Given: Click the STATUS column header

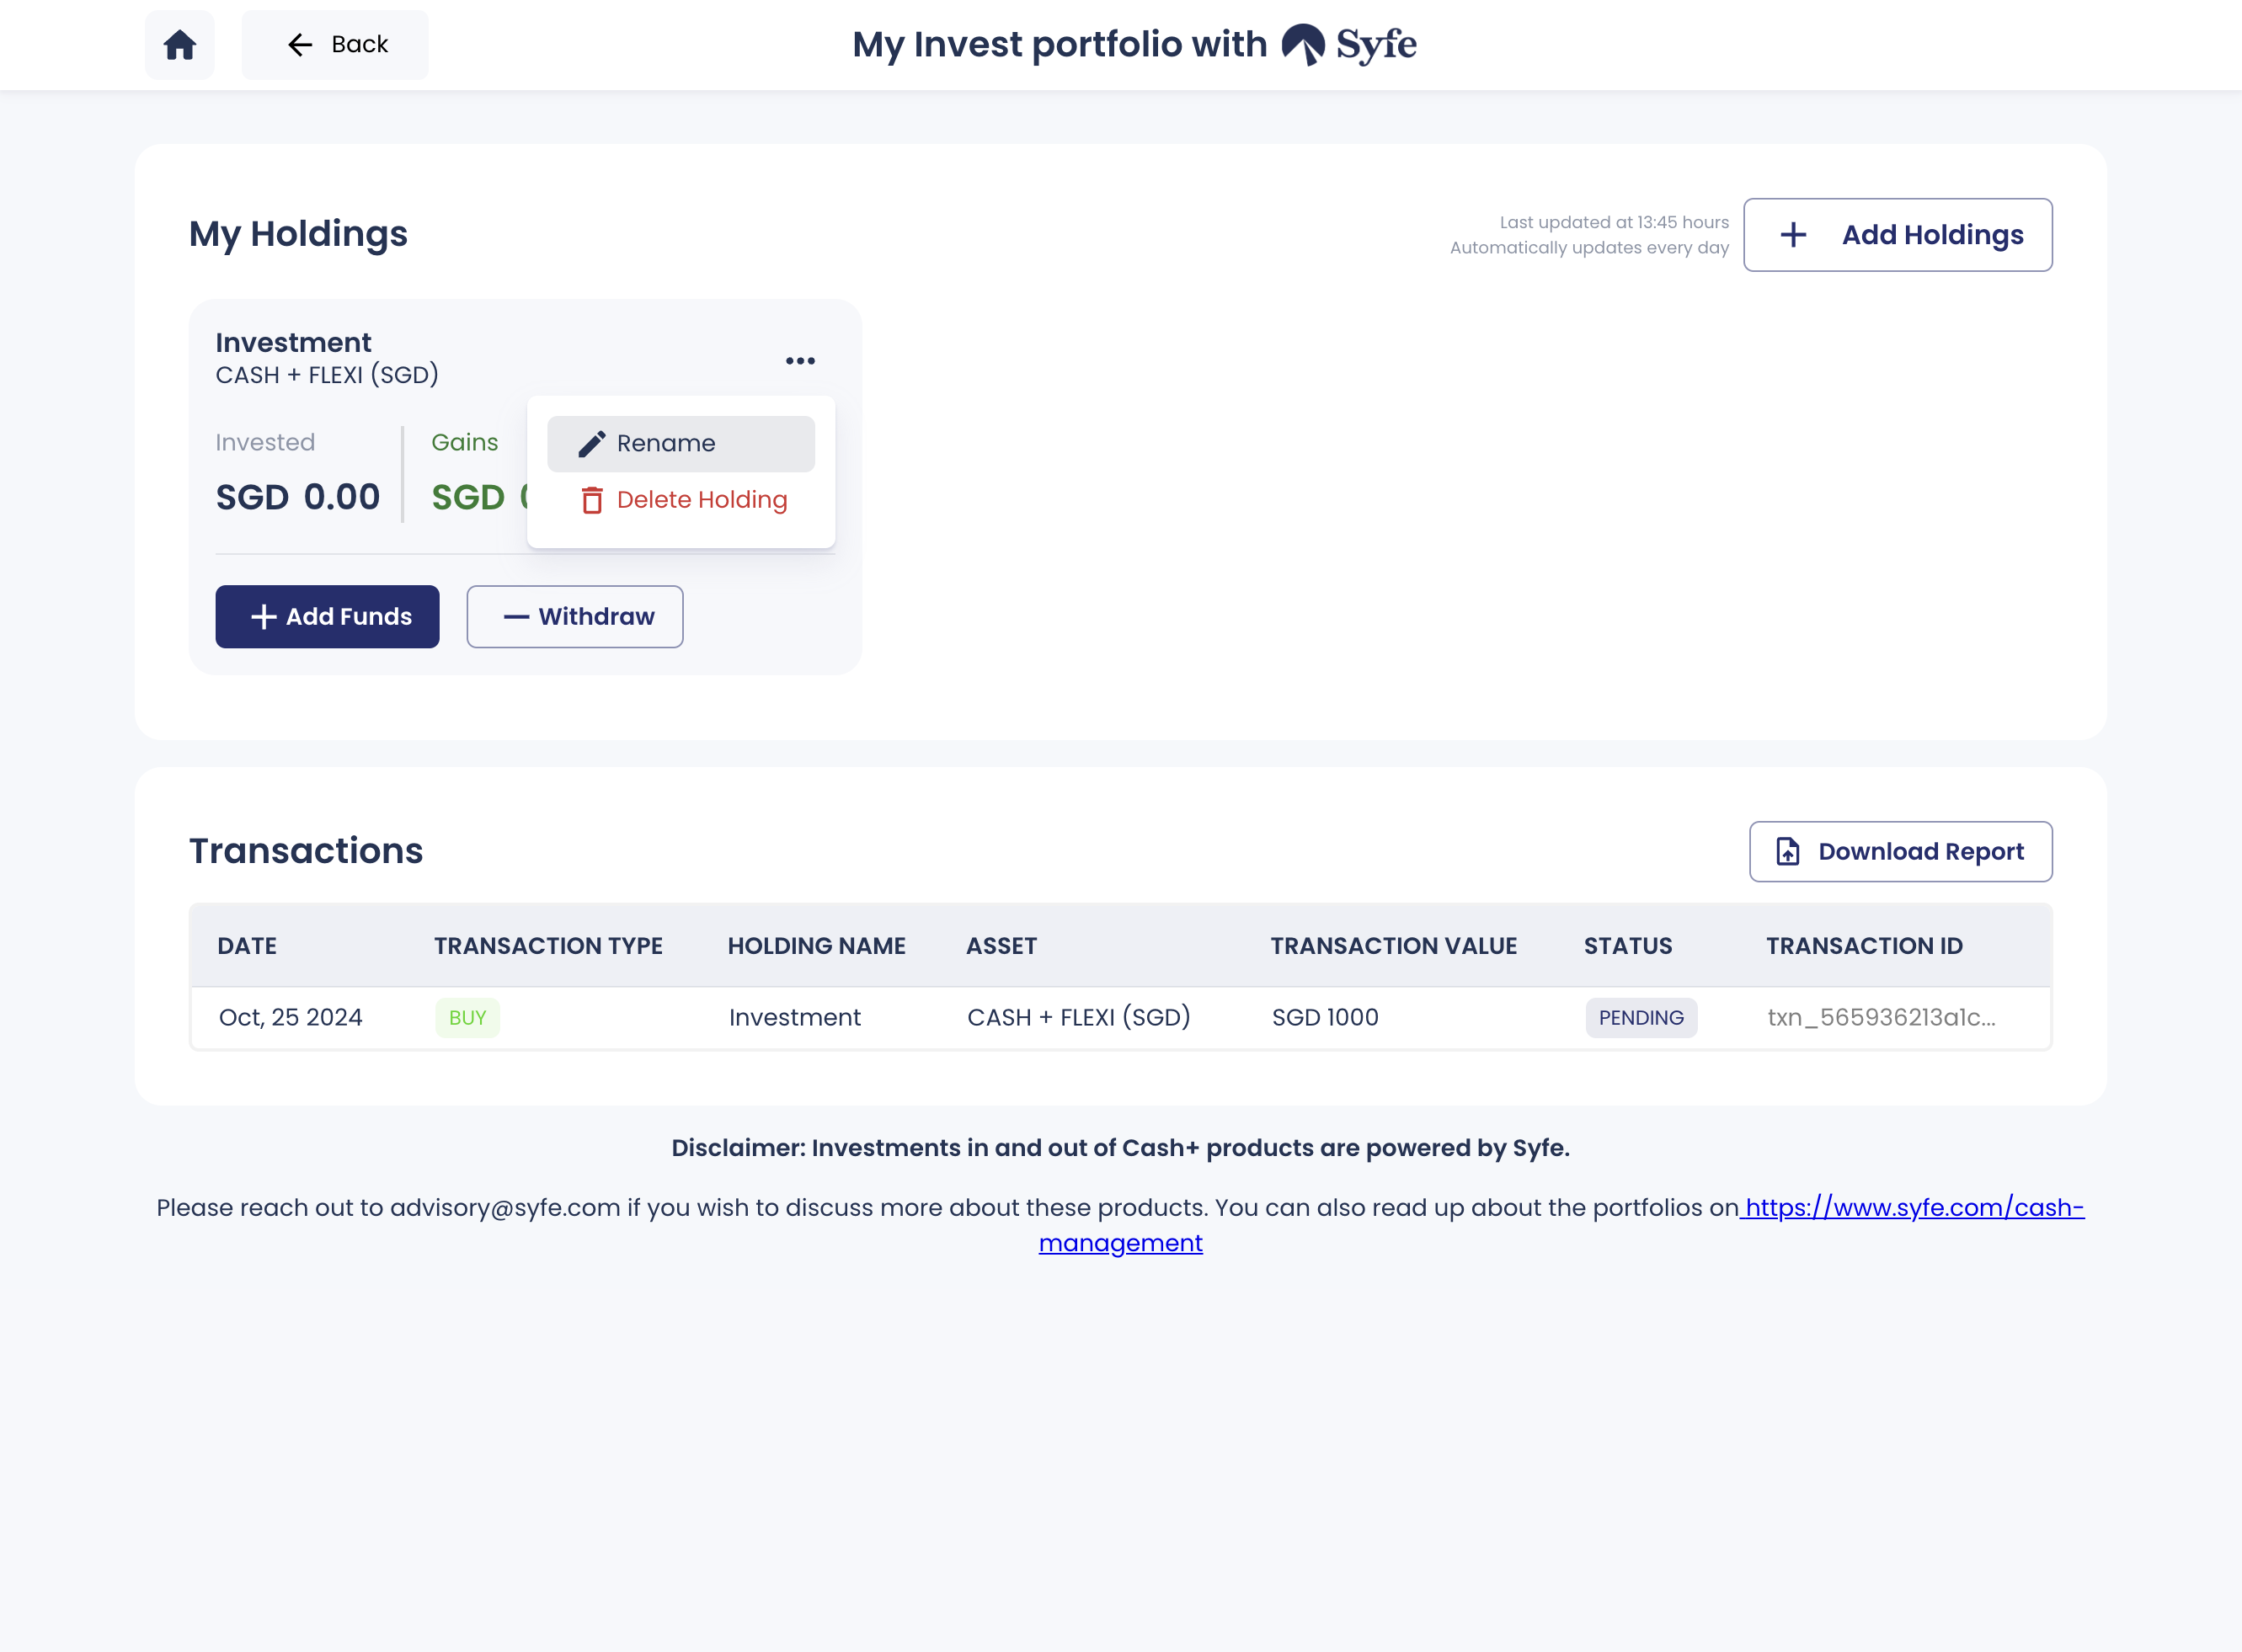Looking at the screenshot, I should (x=1627, y=946).
